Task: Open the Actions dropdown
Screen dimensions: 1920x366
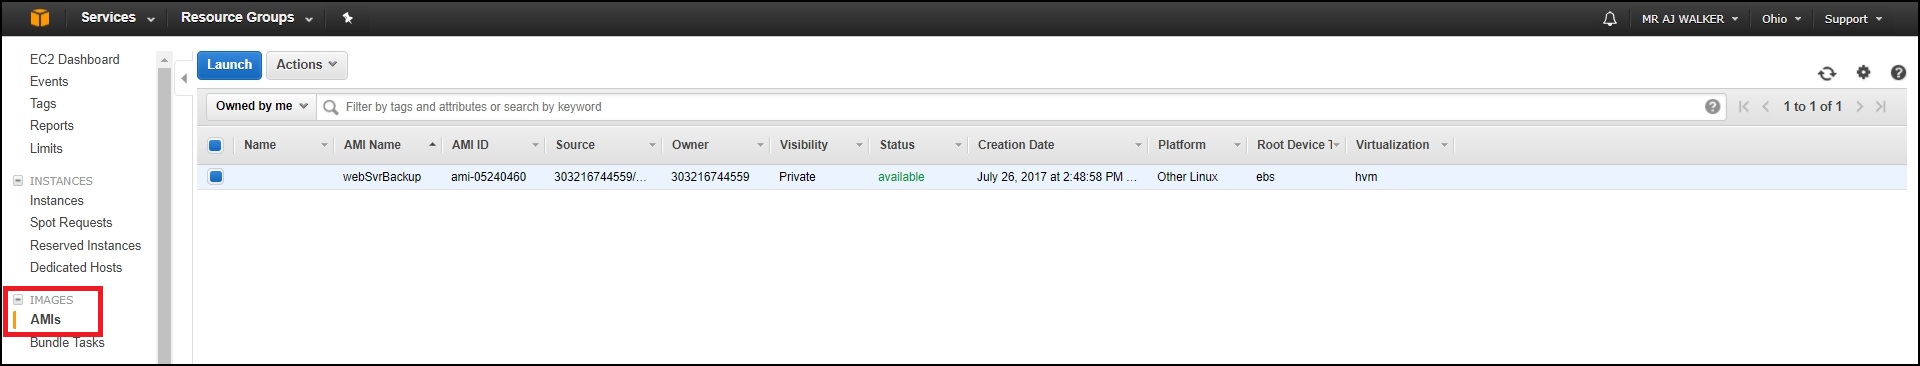Action: coord(307,65)
